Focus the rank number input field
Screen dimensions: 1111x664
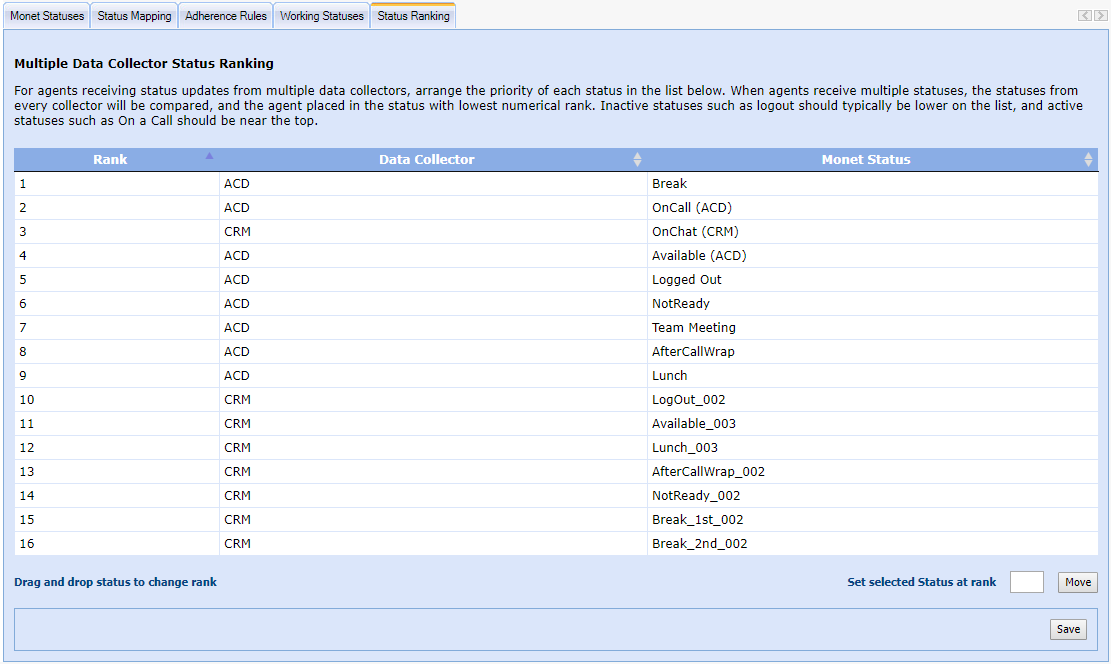click(1026, 582)
